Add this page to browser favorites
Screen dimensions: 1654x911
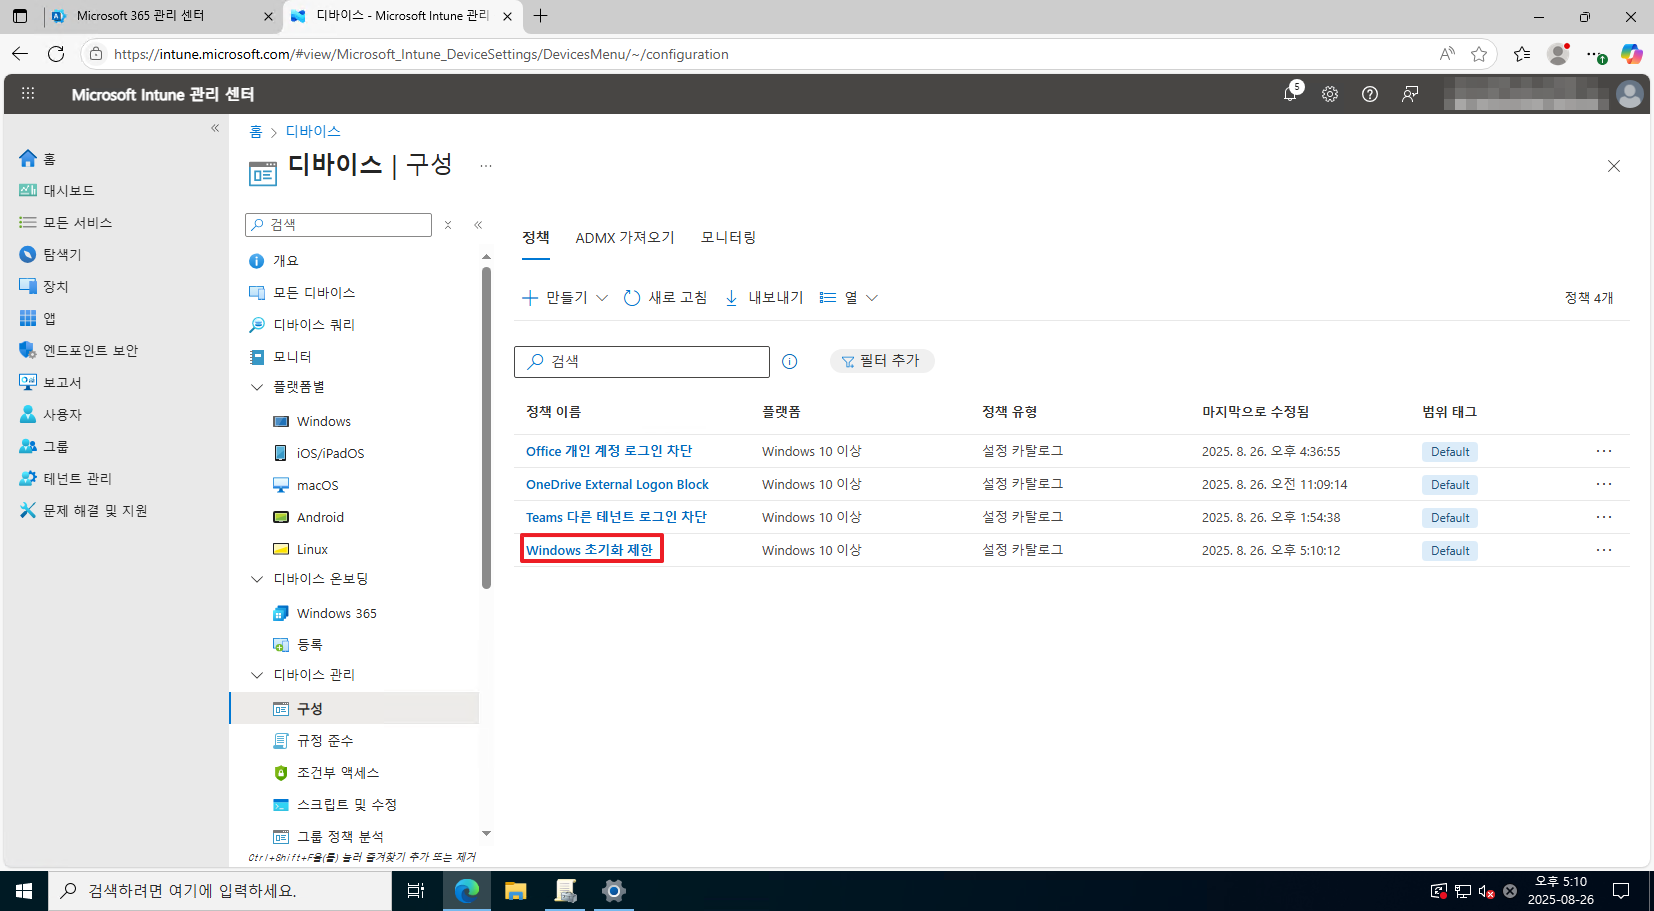coord(1479,54)
